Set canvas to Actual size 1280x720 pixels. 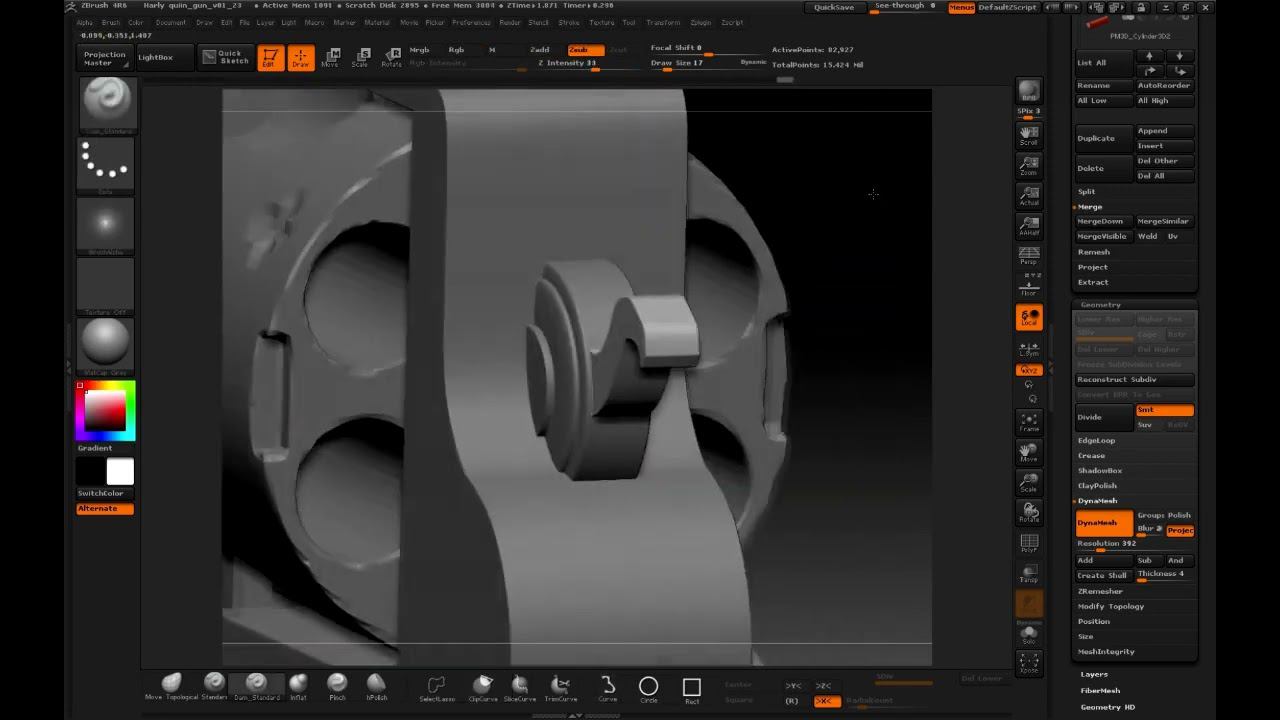1029,195
